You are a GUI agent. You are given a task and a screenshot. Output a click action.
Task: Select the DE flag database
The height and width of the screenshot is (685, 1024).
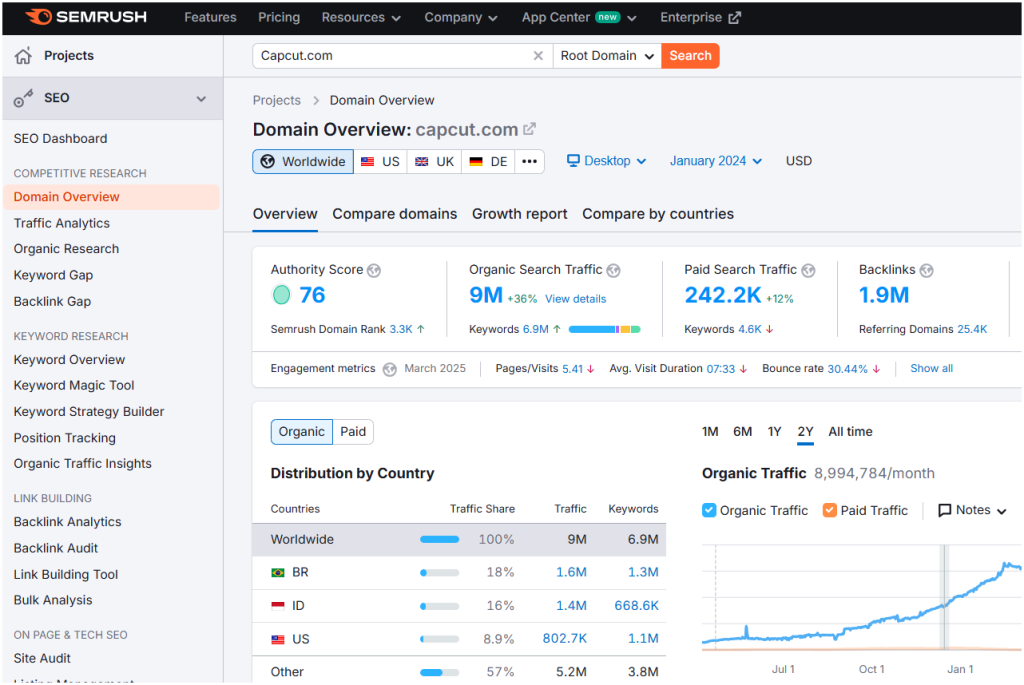click(x=488, y=161)
